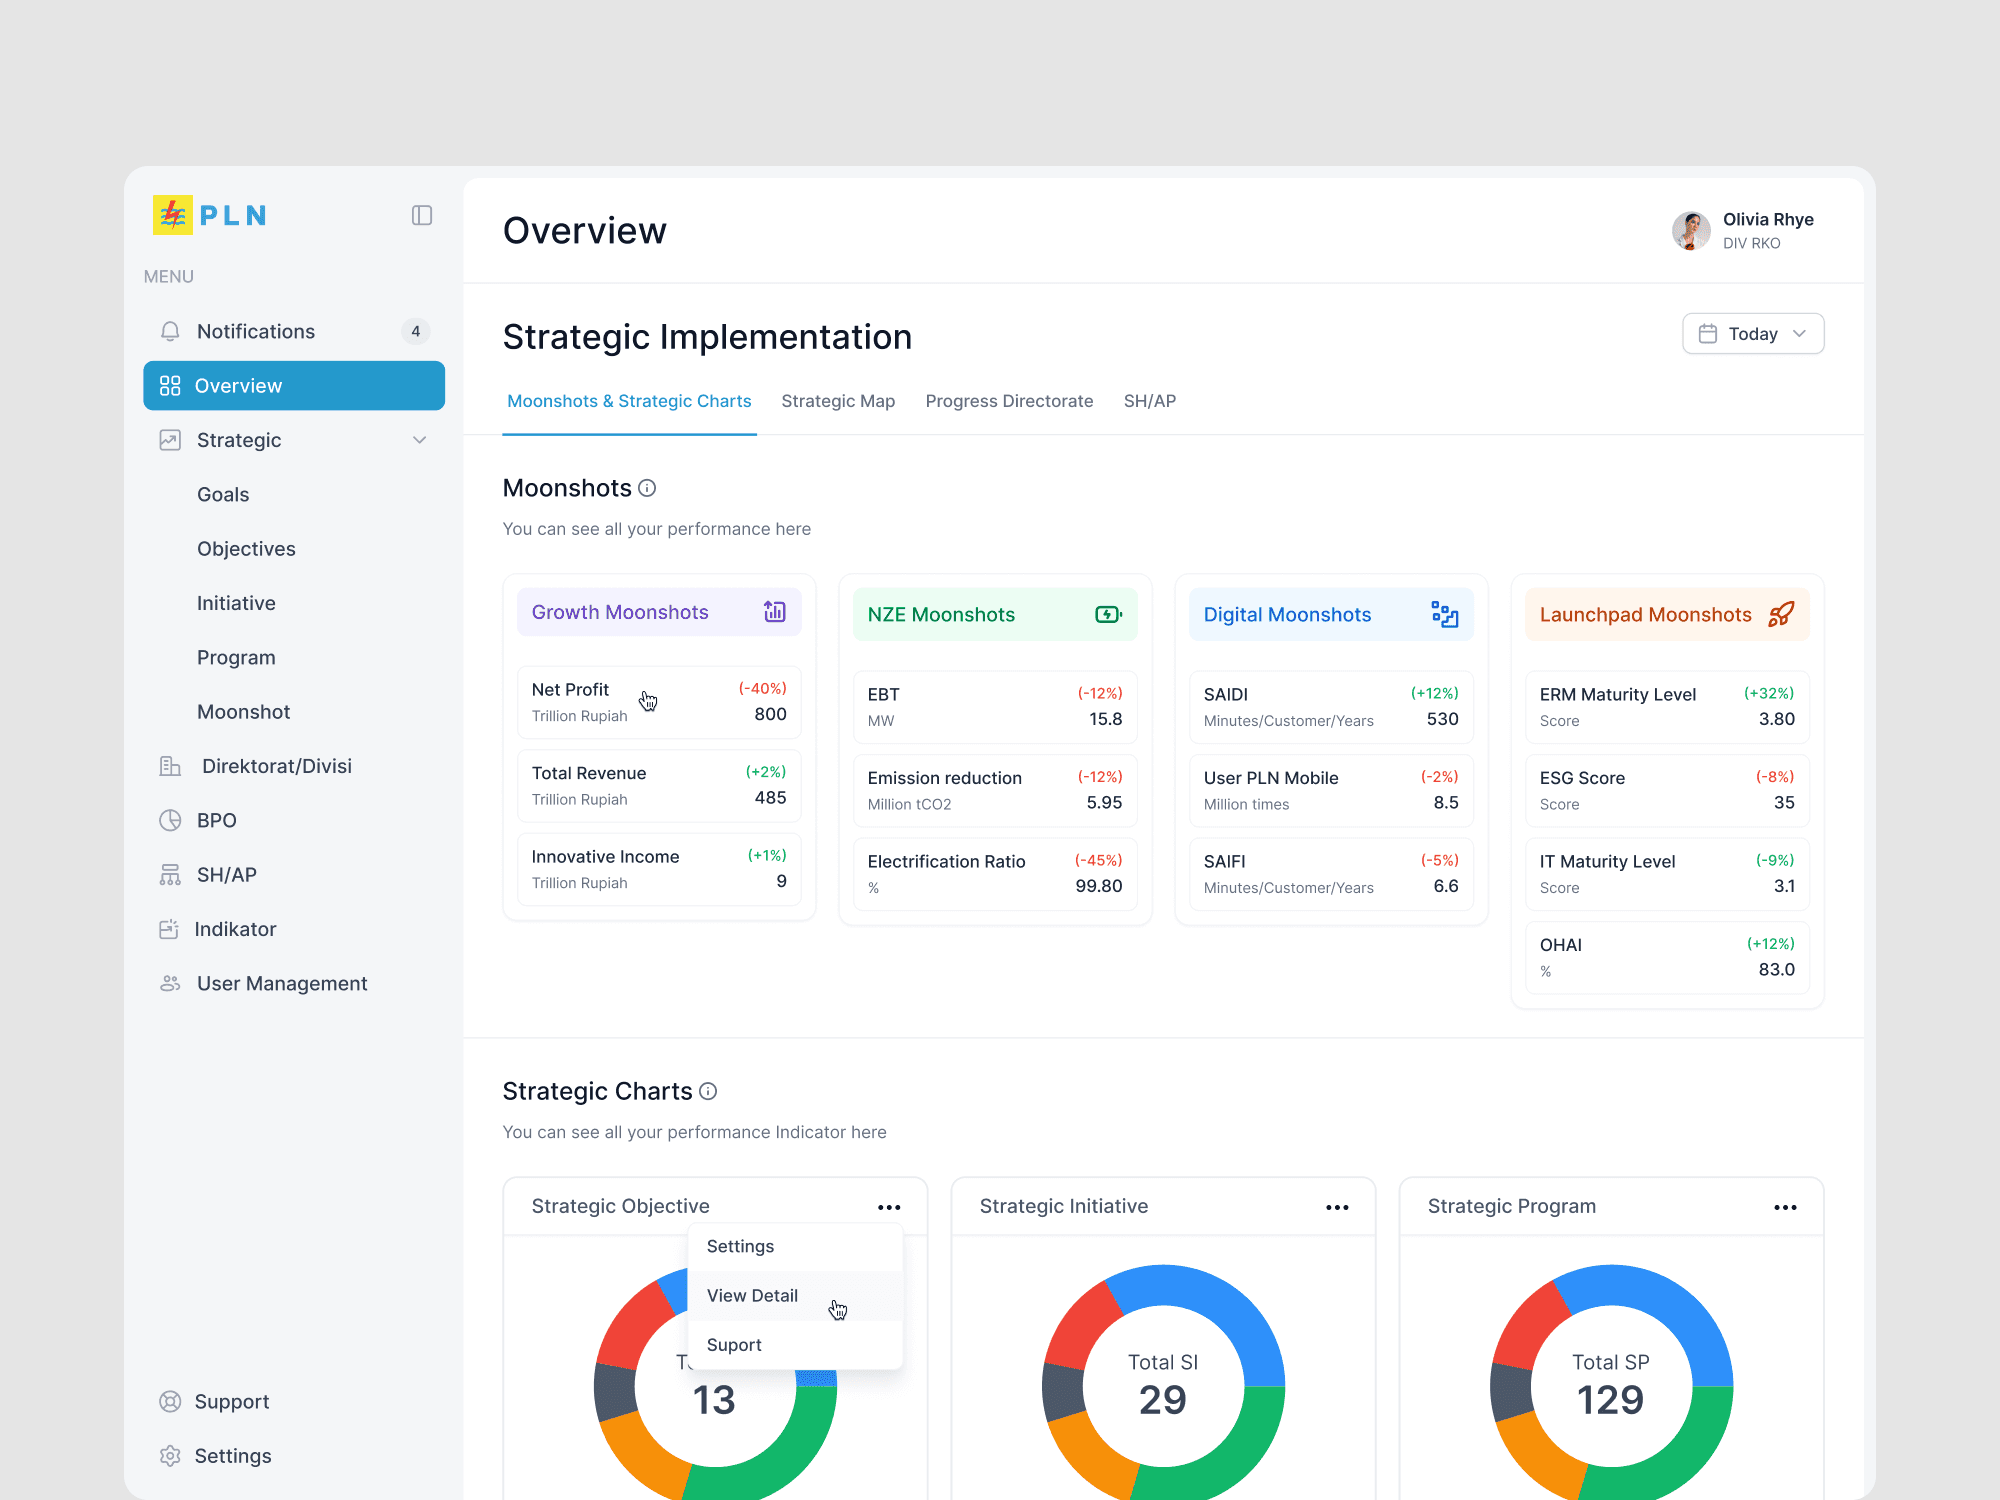Select Suport in the popup menu

point(795,1345)
